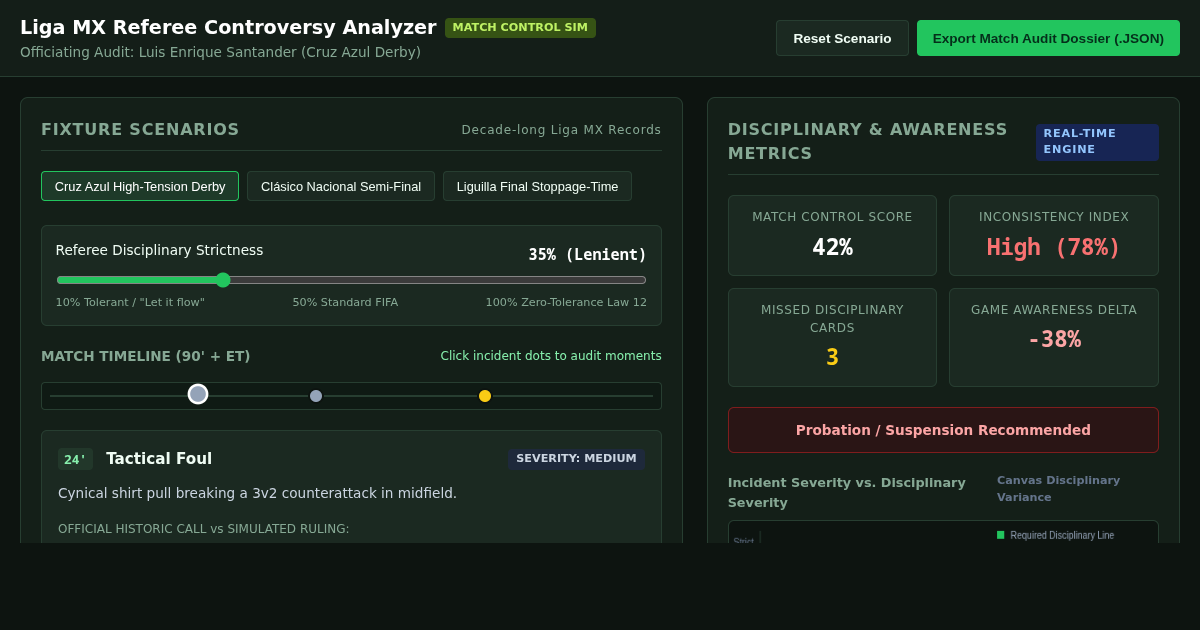Click the Referee Disciplinary Strictness label
Image resolution: width=1200 pixels, height=630 pixels.
pyautogui.click(x=159, y=250)
